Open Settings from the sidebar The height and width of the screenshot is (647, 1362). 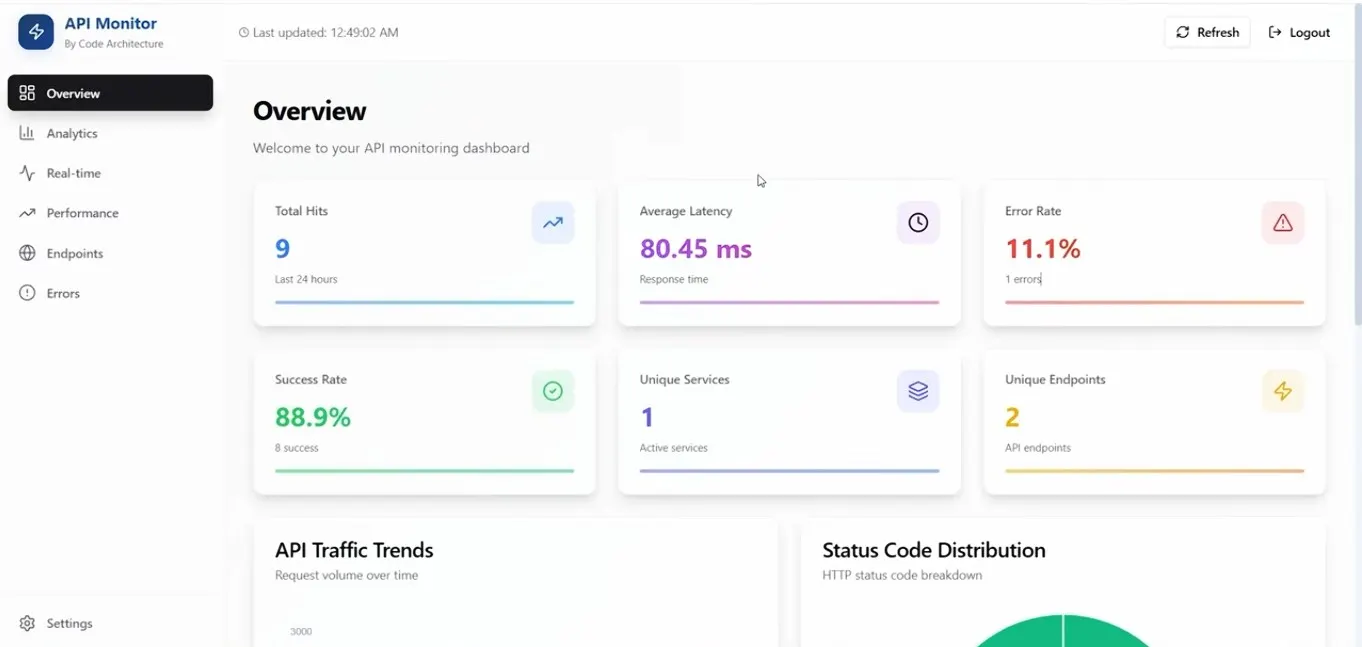click(110, 623)
